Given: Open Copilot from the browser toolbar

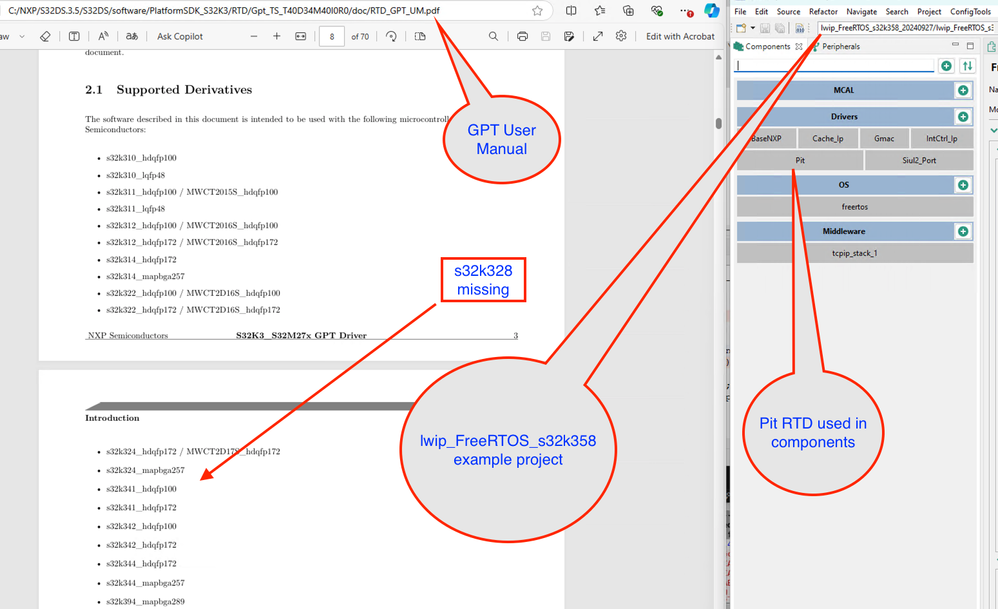Looking at the screenshot, I should (714, 11).
